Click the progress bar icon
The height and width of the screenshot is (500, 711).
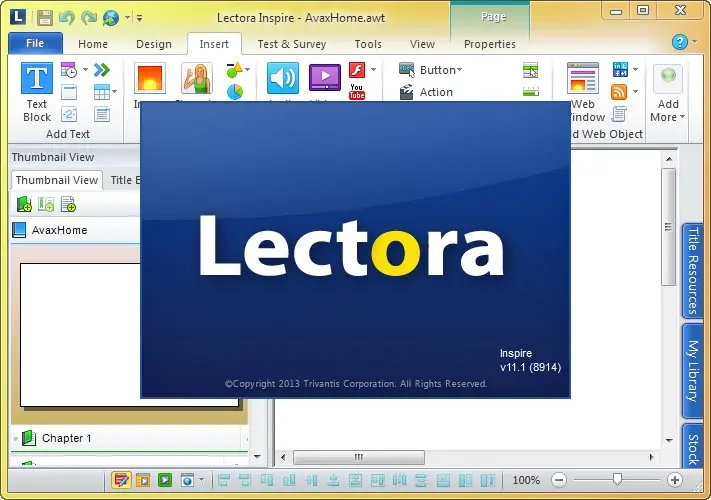pos(531,92)
